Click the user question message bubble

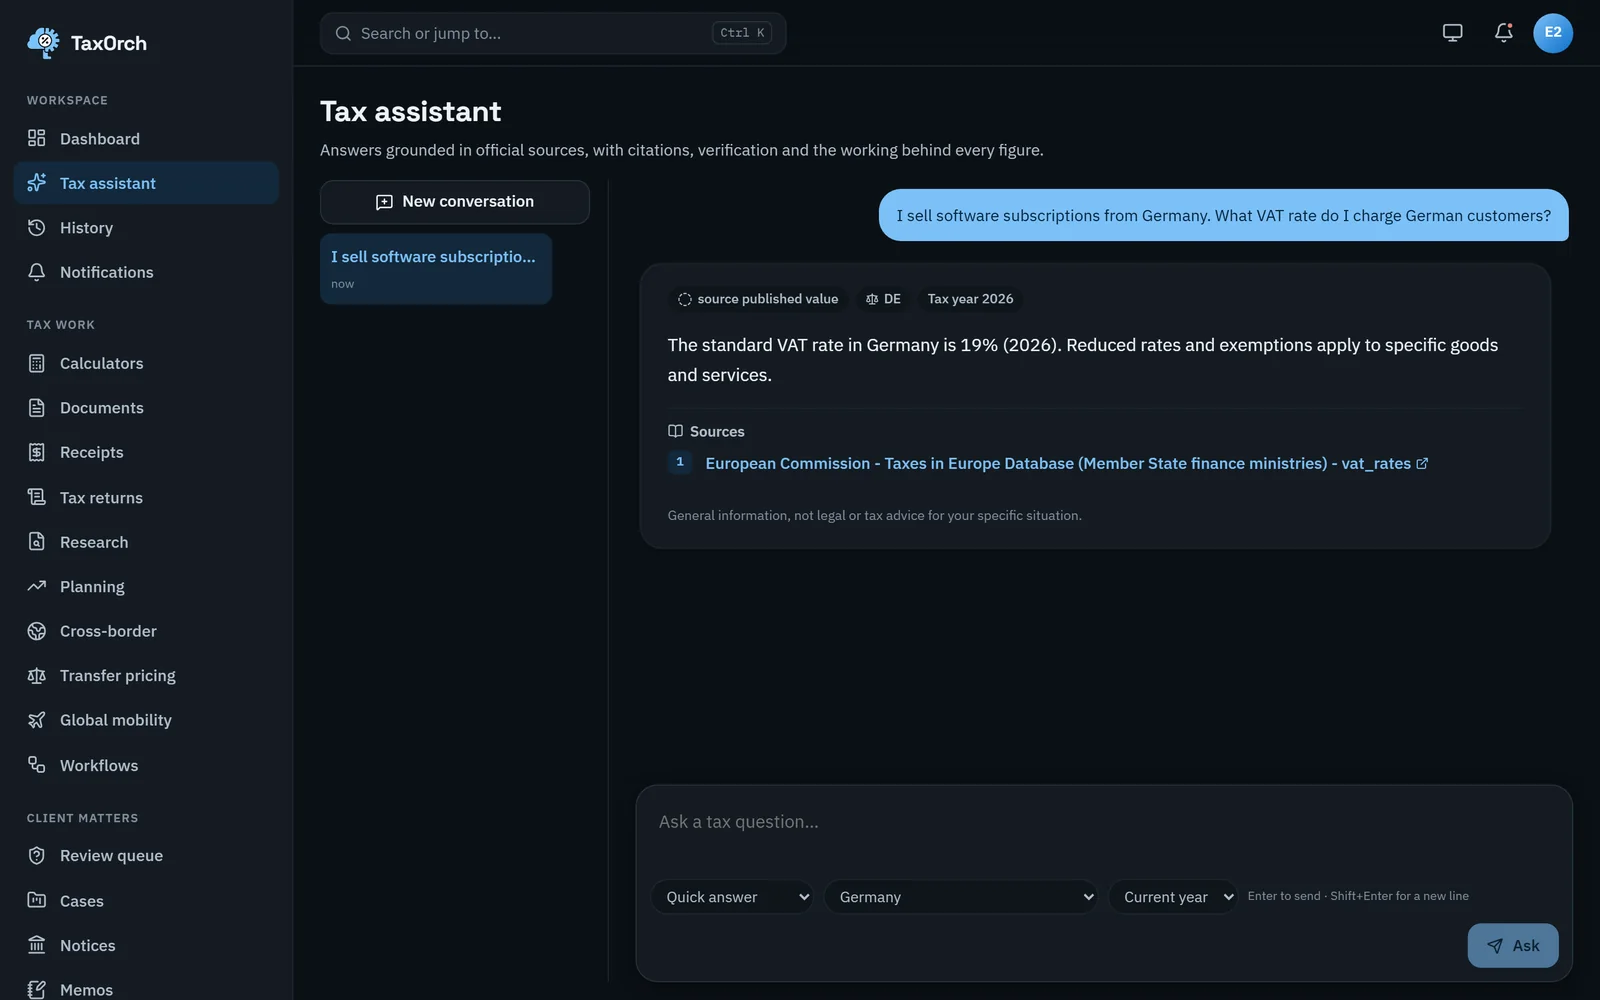[x=1223, y=215]
